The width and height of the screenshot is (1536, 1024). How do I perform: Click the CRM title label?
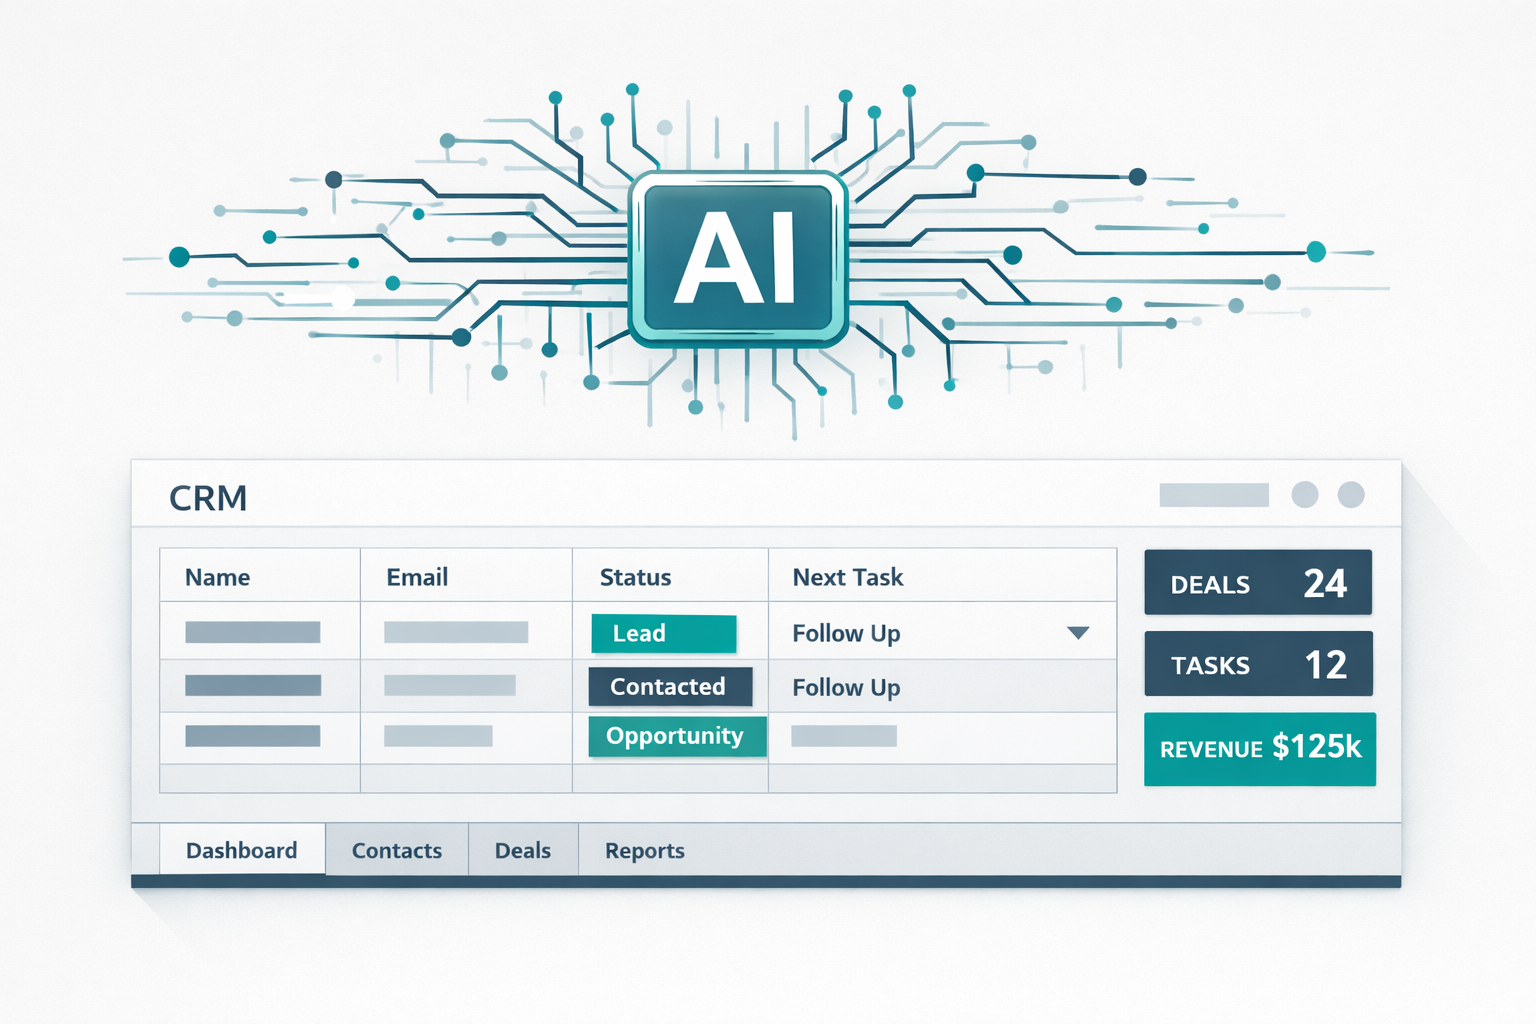tap(207, 497)
